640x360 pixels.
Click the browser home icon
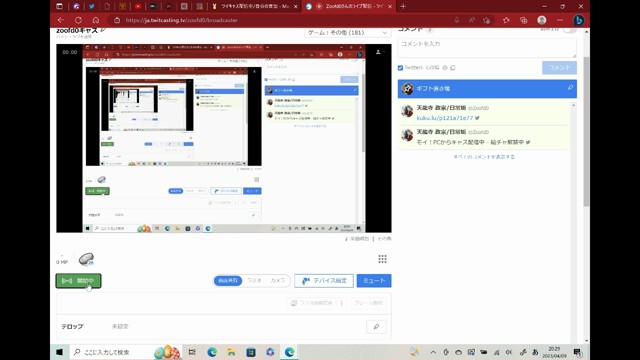pyautogui.click(x=96, y=20)
